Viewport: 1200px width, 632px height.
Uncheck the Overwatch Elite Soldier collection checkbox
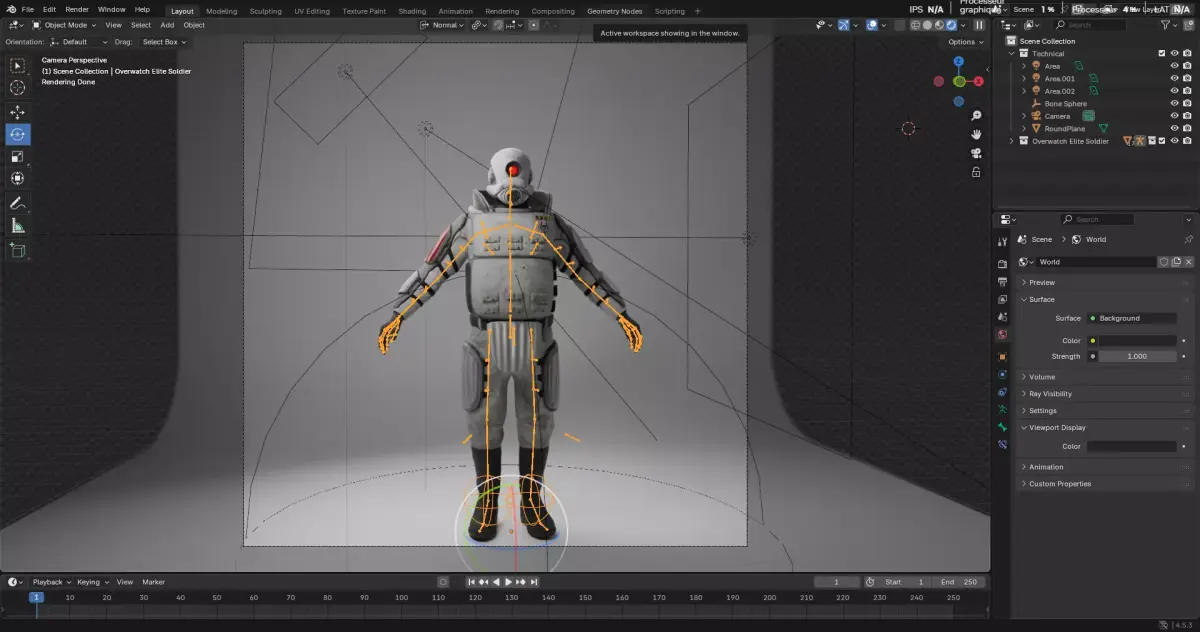click(1161, 141)
